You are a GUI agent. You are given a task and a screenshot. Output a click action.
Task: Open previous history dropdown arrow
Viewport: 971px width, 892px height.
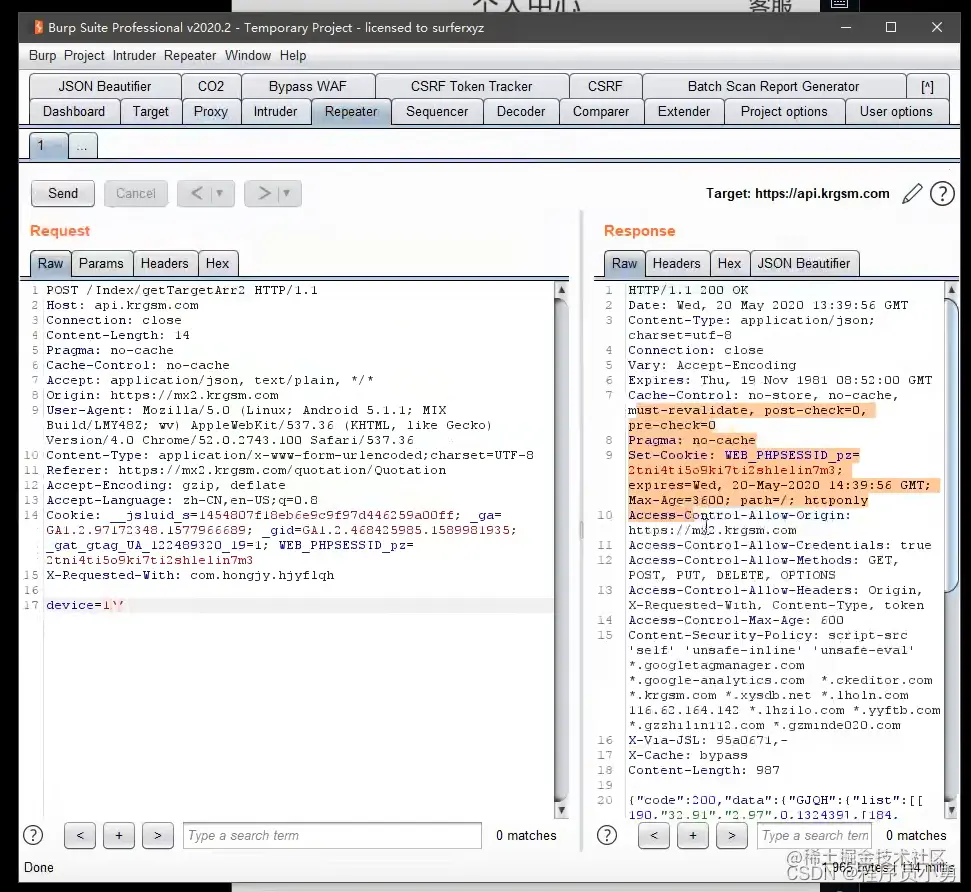pos(219,193)
